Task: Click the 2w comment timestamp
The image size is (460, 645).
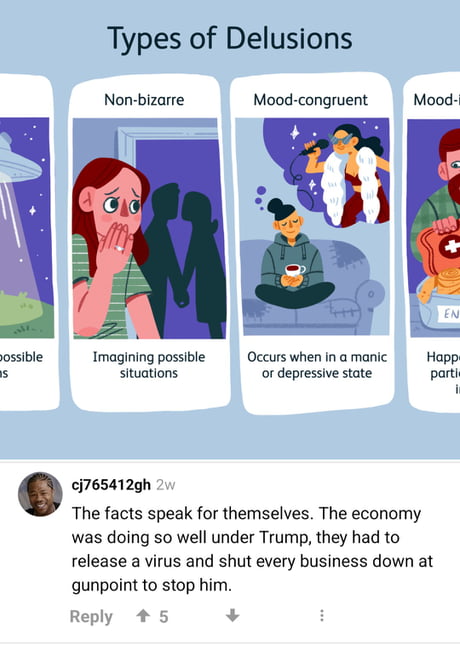Action: [165, 485]
